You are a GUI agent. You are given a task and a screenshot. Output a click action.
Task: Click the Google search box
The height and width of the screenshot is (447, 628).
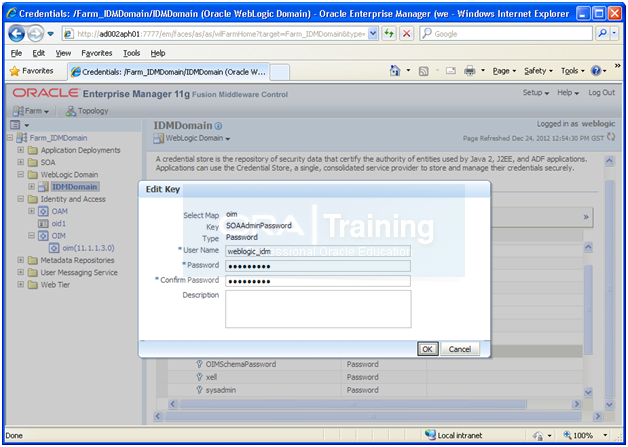(x=506, y=34)
